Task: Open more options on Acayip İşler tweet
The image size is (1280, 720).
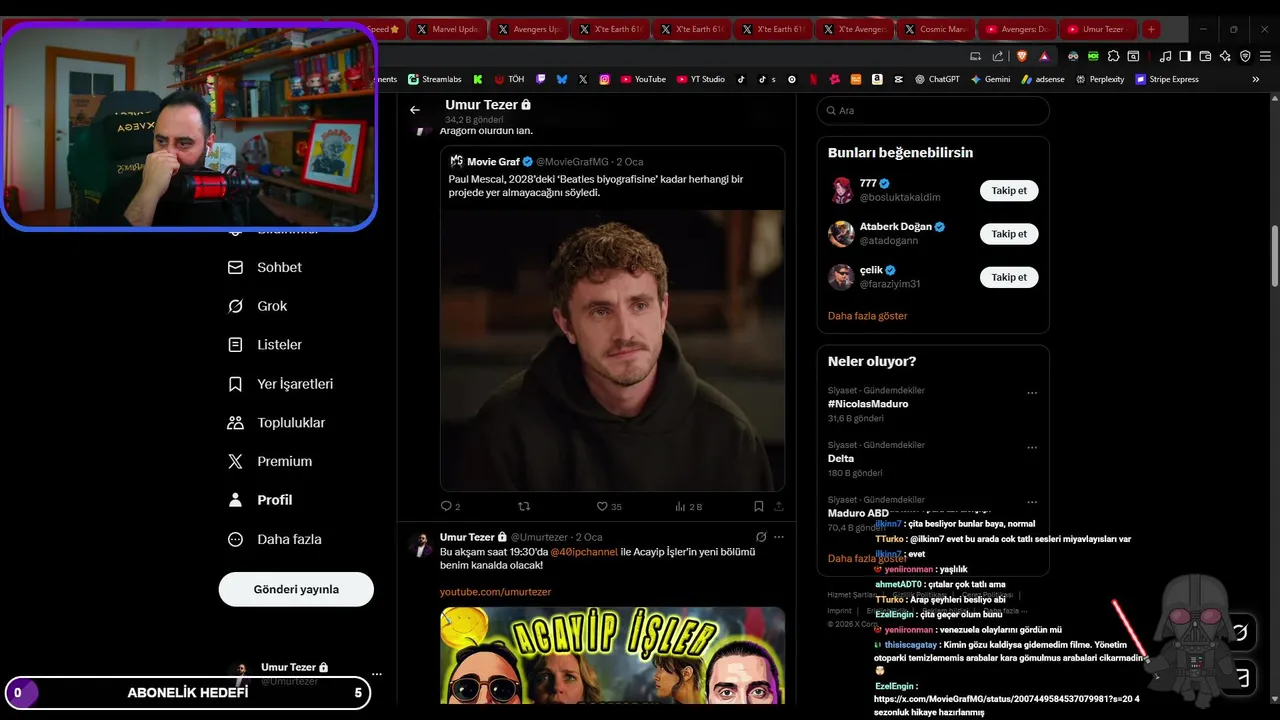Action: pos(779,537)
